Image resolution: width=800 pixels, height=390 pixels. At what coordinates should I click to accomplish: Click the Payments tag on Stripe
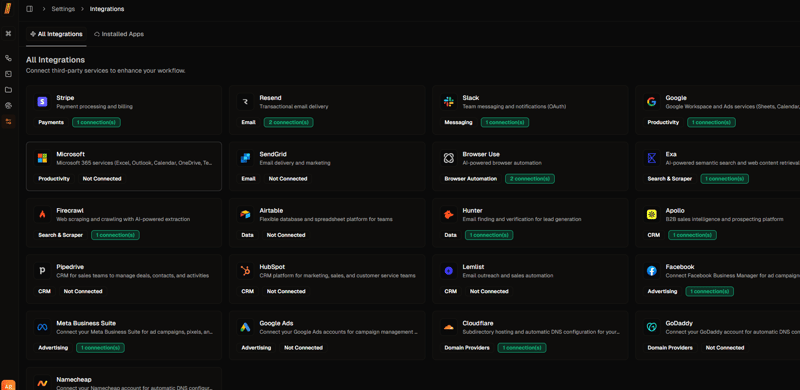(51, 123)
